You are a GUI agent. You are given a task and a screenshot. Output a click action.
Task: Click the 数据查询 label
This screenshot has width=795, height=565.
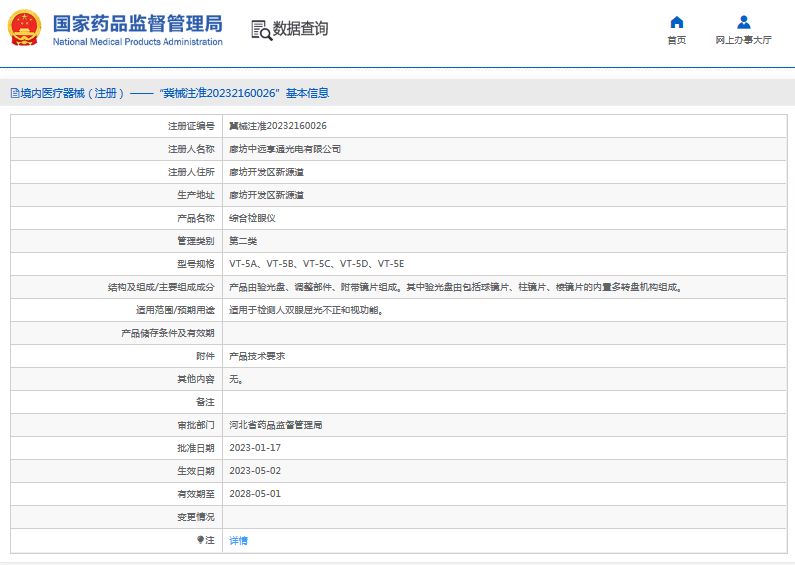point(300,28)
